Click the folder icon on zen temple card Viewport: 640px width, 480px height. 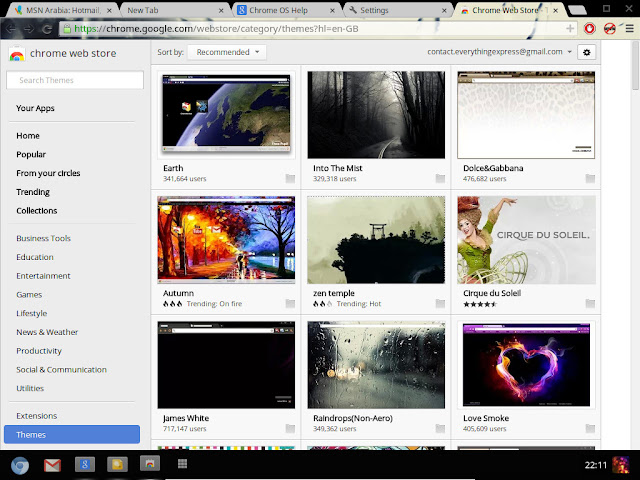point(440,303)
